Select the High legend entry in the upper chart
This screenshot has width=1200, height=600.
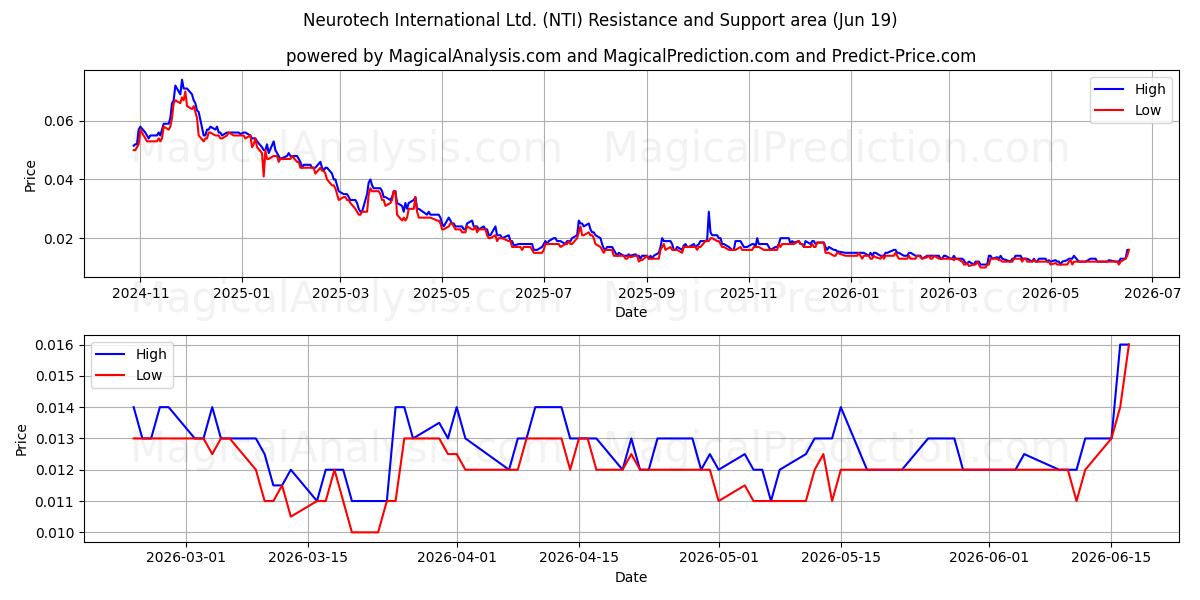tap(1131, 90)
